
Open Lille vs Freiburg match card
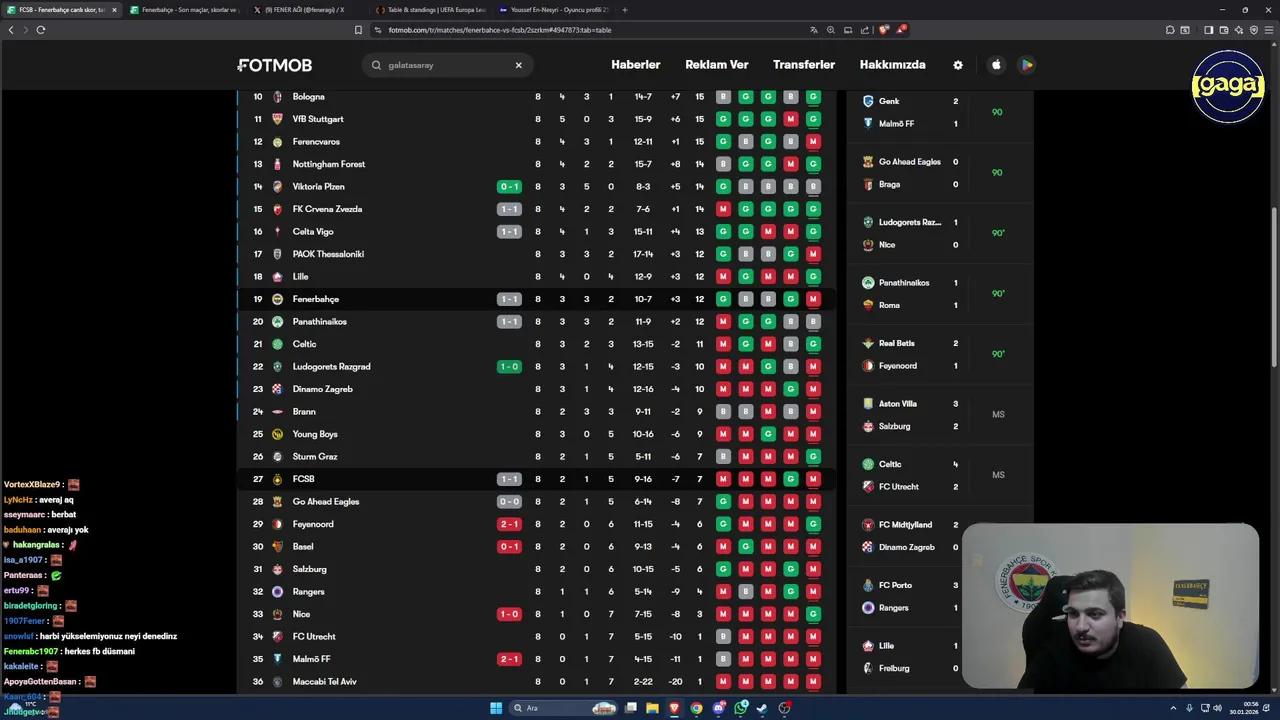pyautogui.click(x=940, y=657)
